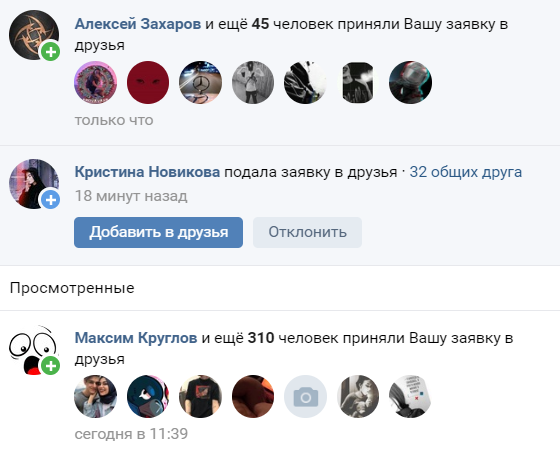Open the dark red avatar with eyes
The width and height of the screenshot is (560, 452).
click(148, 82)
